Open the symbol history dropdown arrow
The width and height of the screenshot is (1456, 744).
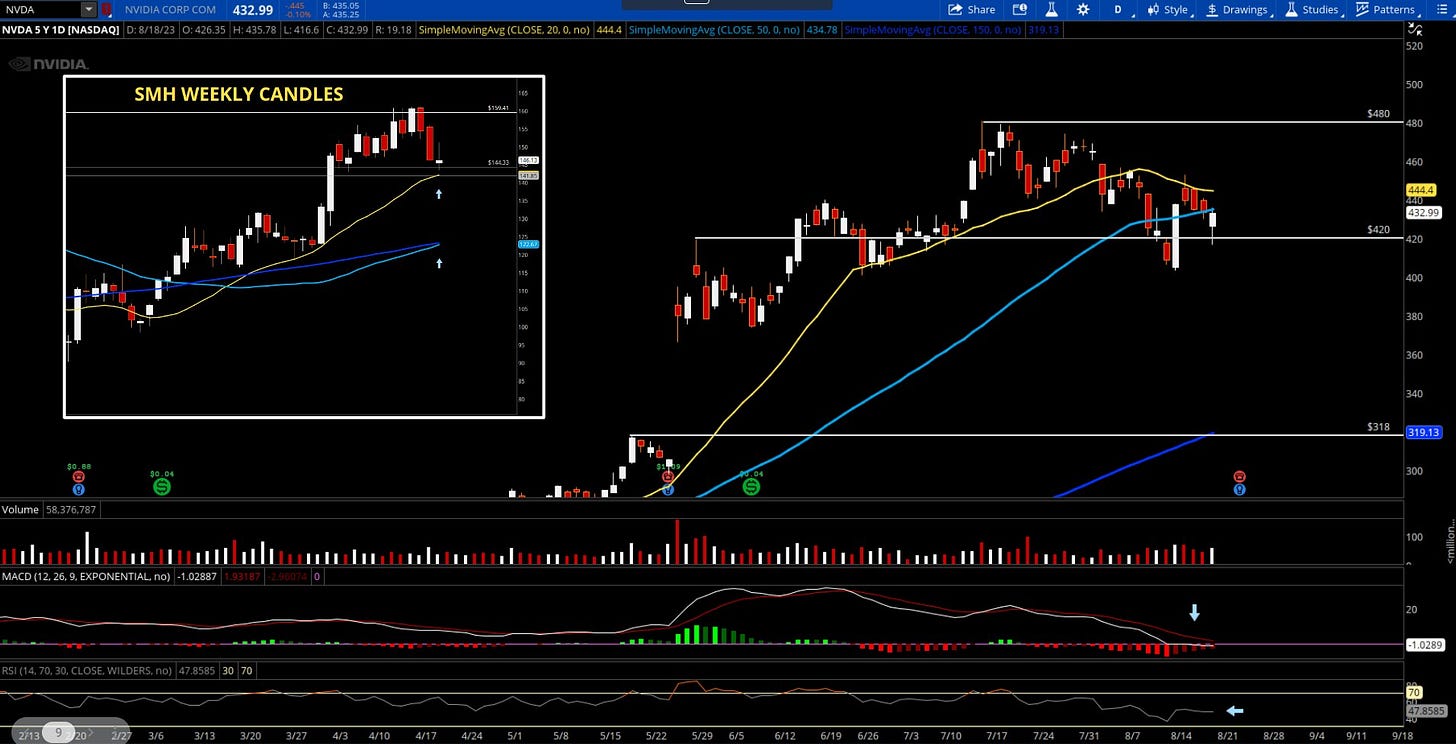pos(88,9)
